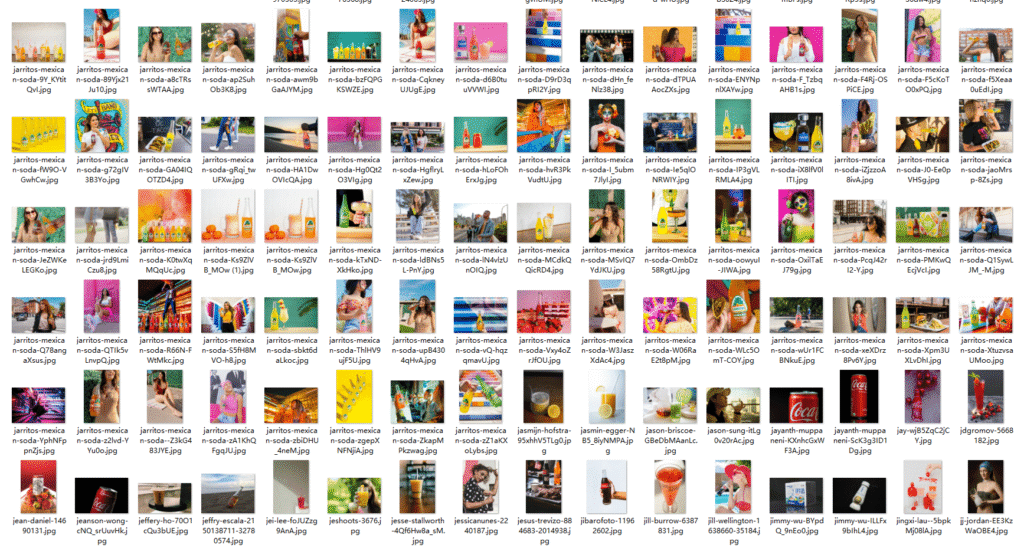This screenshot has width=1024, height=548.
Task: Select thumbnail of jarritos-mexican-soda-Q78angaXsus.jpg
Action: click(39, 315)
